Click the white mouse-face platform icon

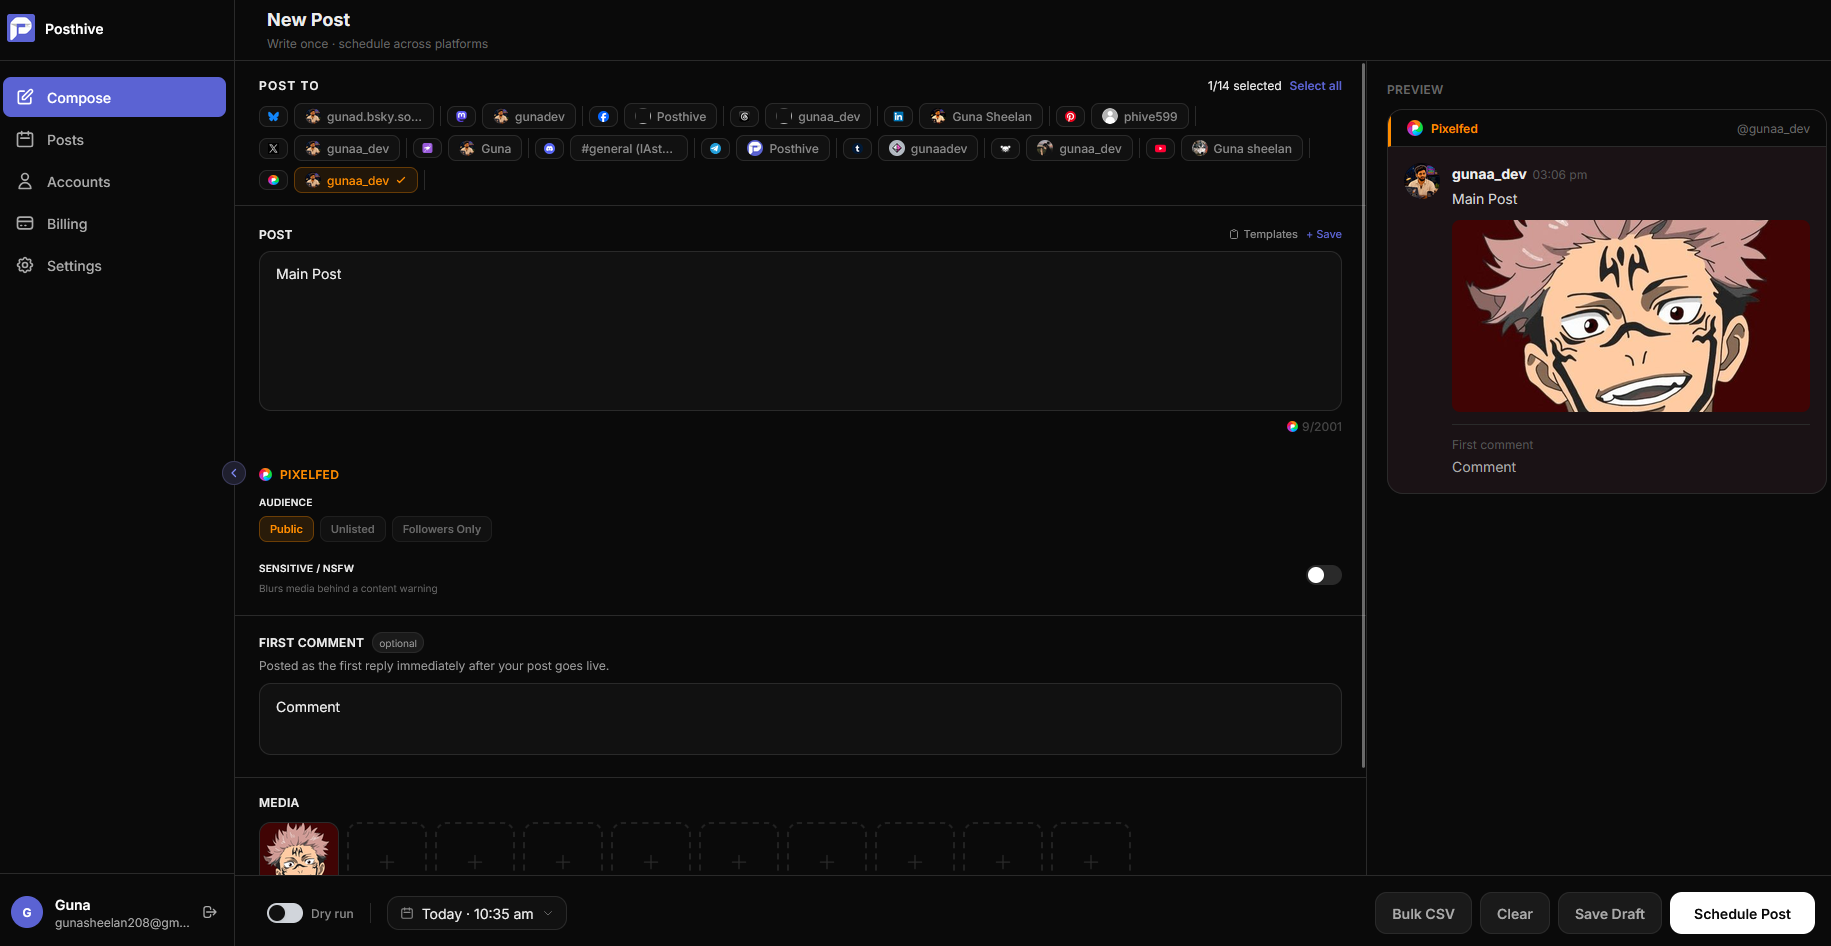pos(1005,149)
